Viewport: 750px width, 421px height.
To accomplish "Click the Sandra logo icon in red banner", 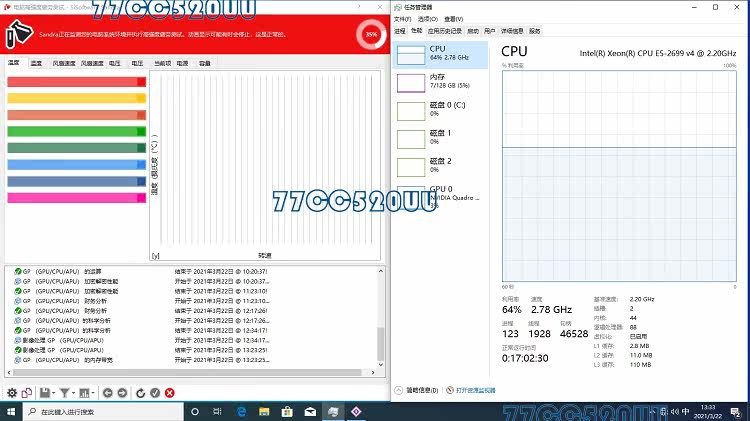I will (x=19, y=33).
